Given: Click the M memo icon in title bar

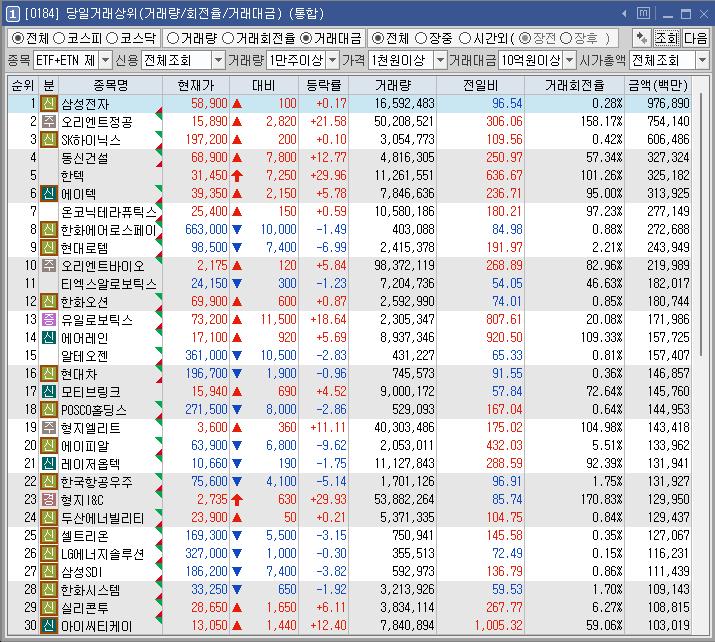Looking at the screenshot, I should (643, 13).
